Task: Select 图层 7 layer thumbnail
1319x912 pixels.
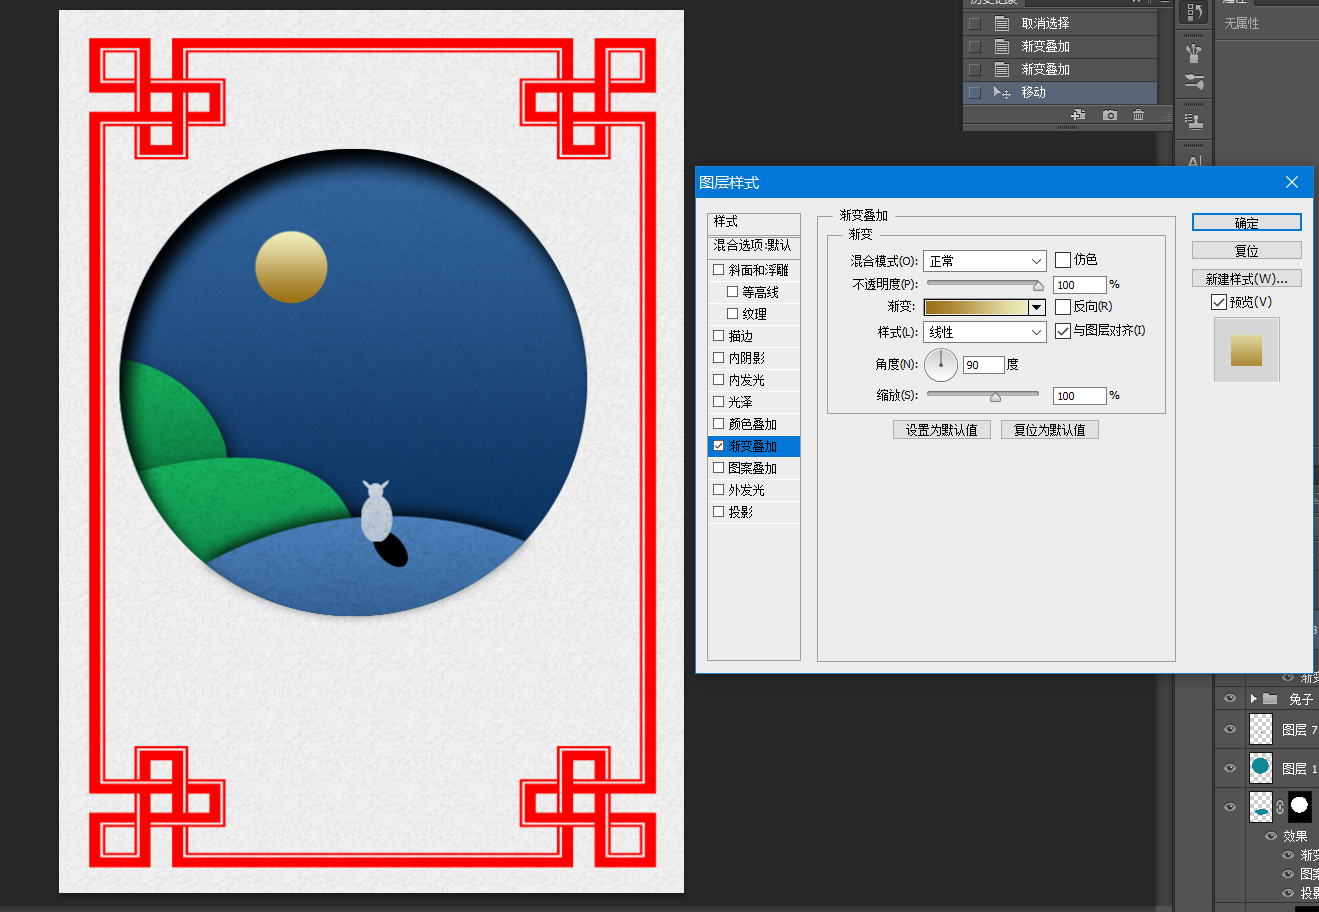Action: [x=1261, y=729]
